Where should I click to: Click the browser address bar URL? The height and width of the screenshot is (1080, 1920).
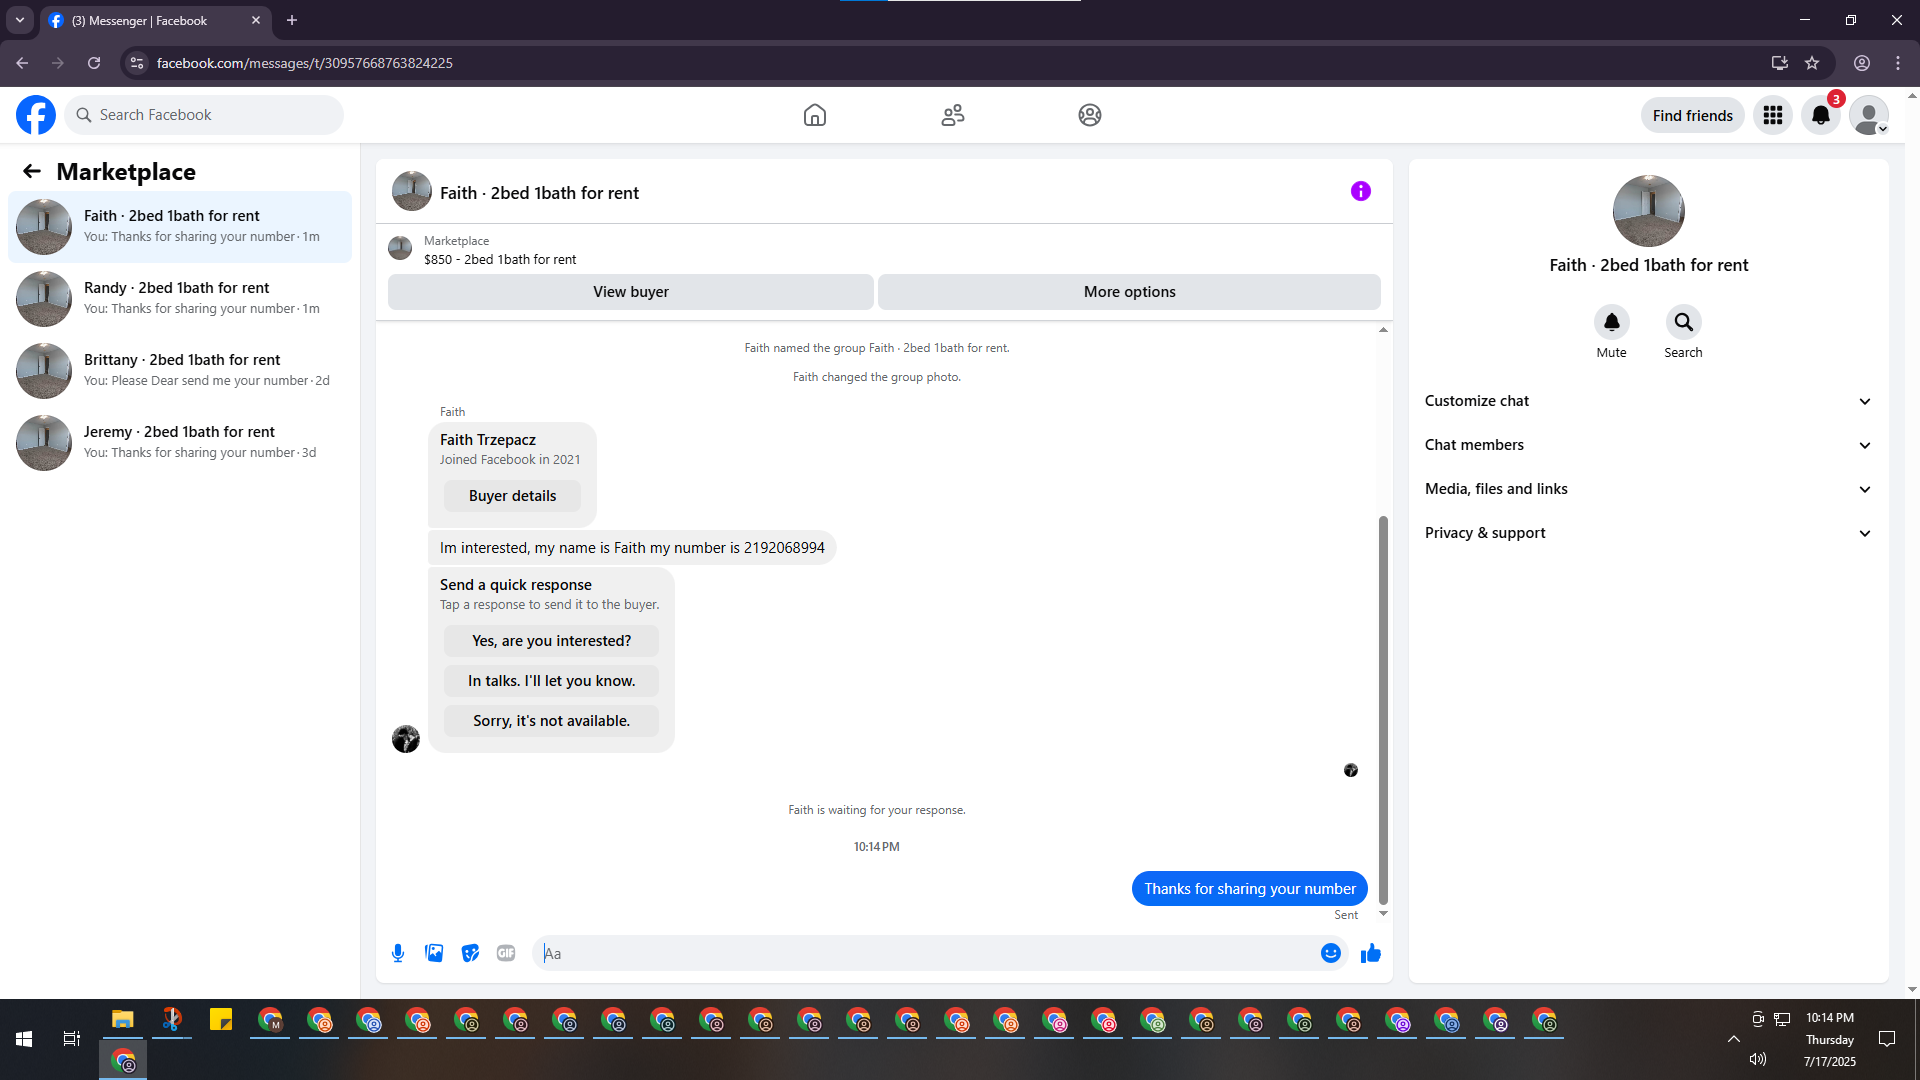click(305, 63)
